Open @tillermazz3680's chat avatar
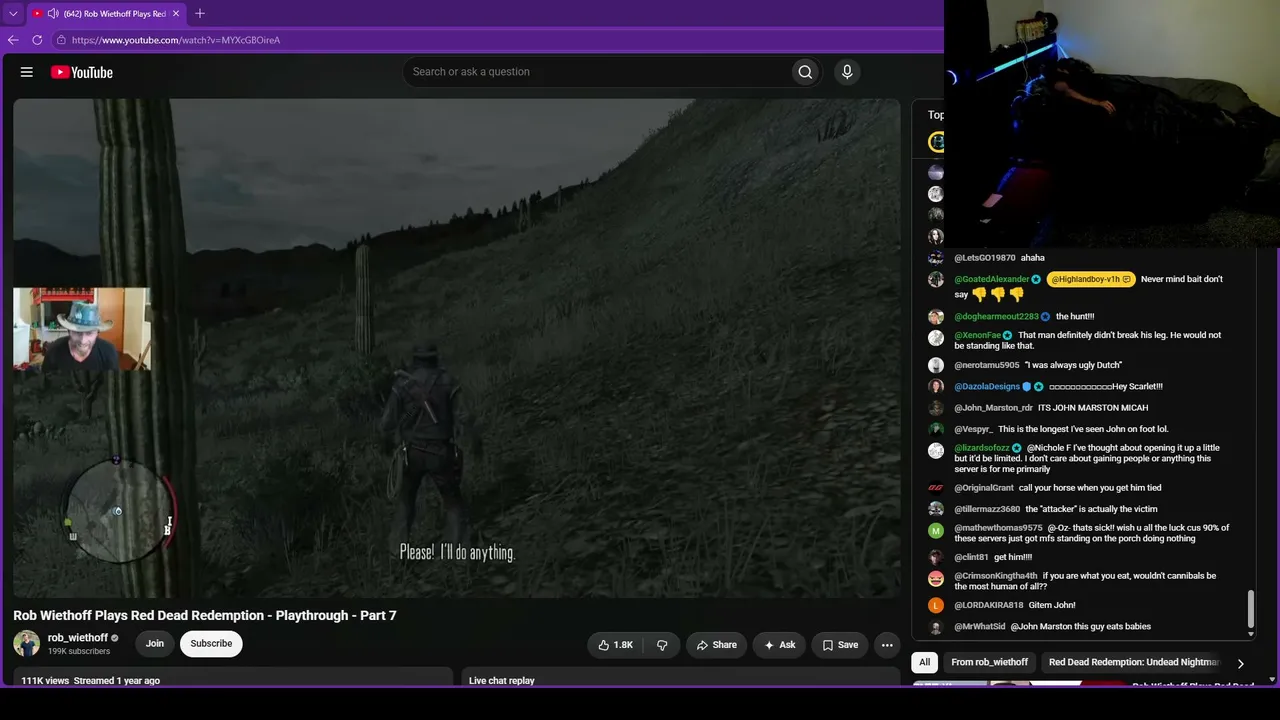 coord(936,509)
